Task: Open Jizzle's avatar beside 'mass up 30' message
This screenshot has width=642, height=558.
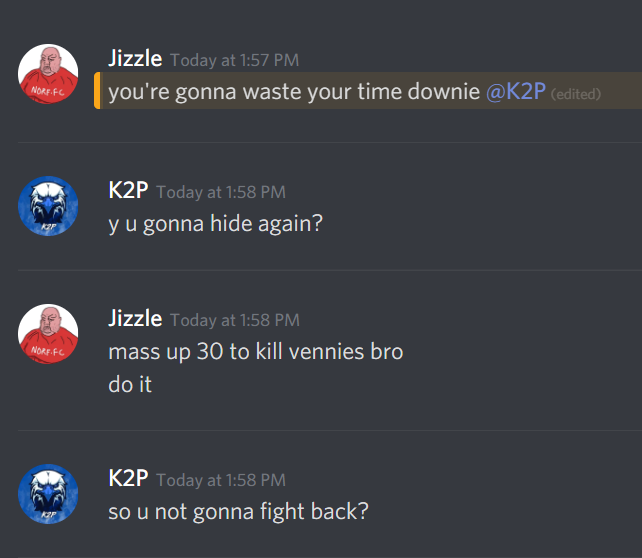Action: click(48, 334)
